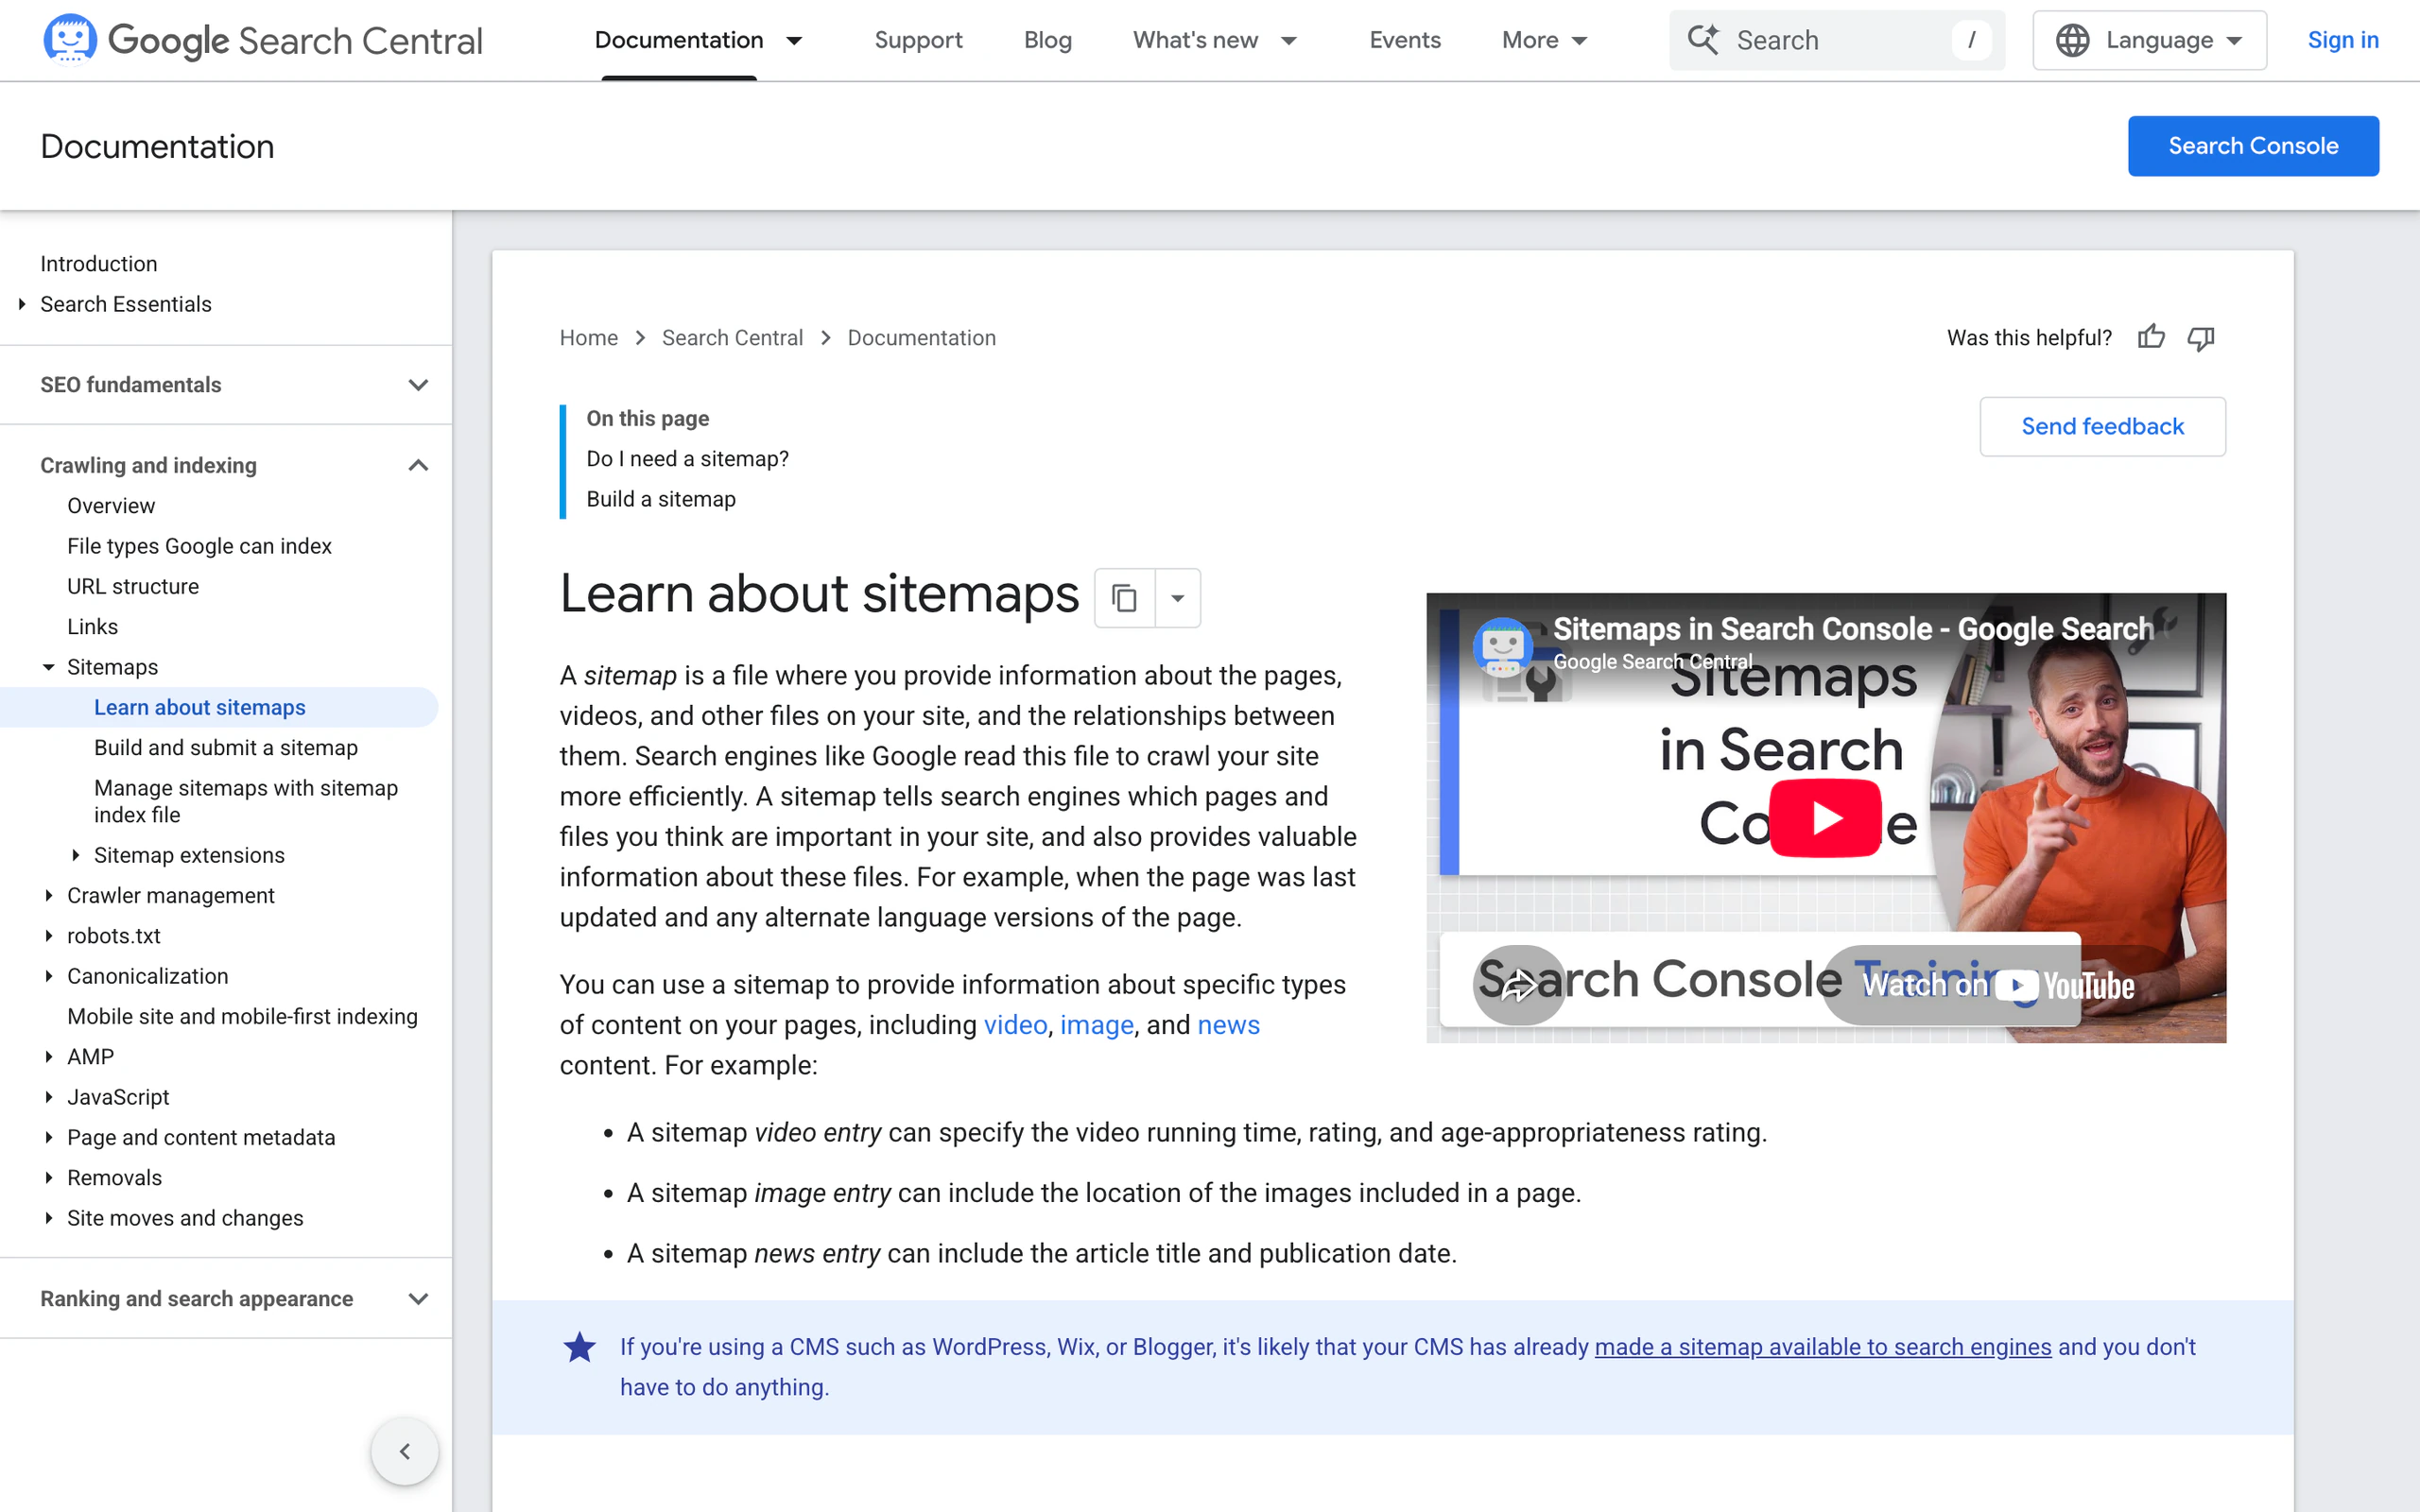Click the thumbs down not helpful icon
Screen dimensions: 2420x1512
pyautogui.click(x=2201, y=338)
